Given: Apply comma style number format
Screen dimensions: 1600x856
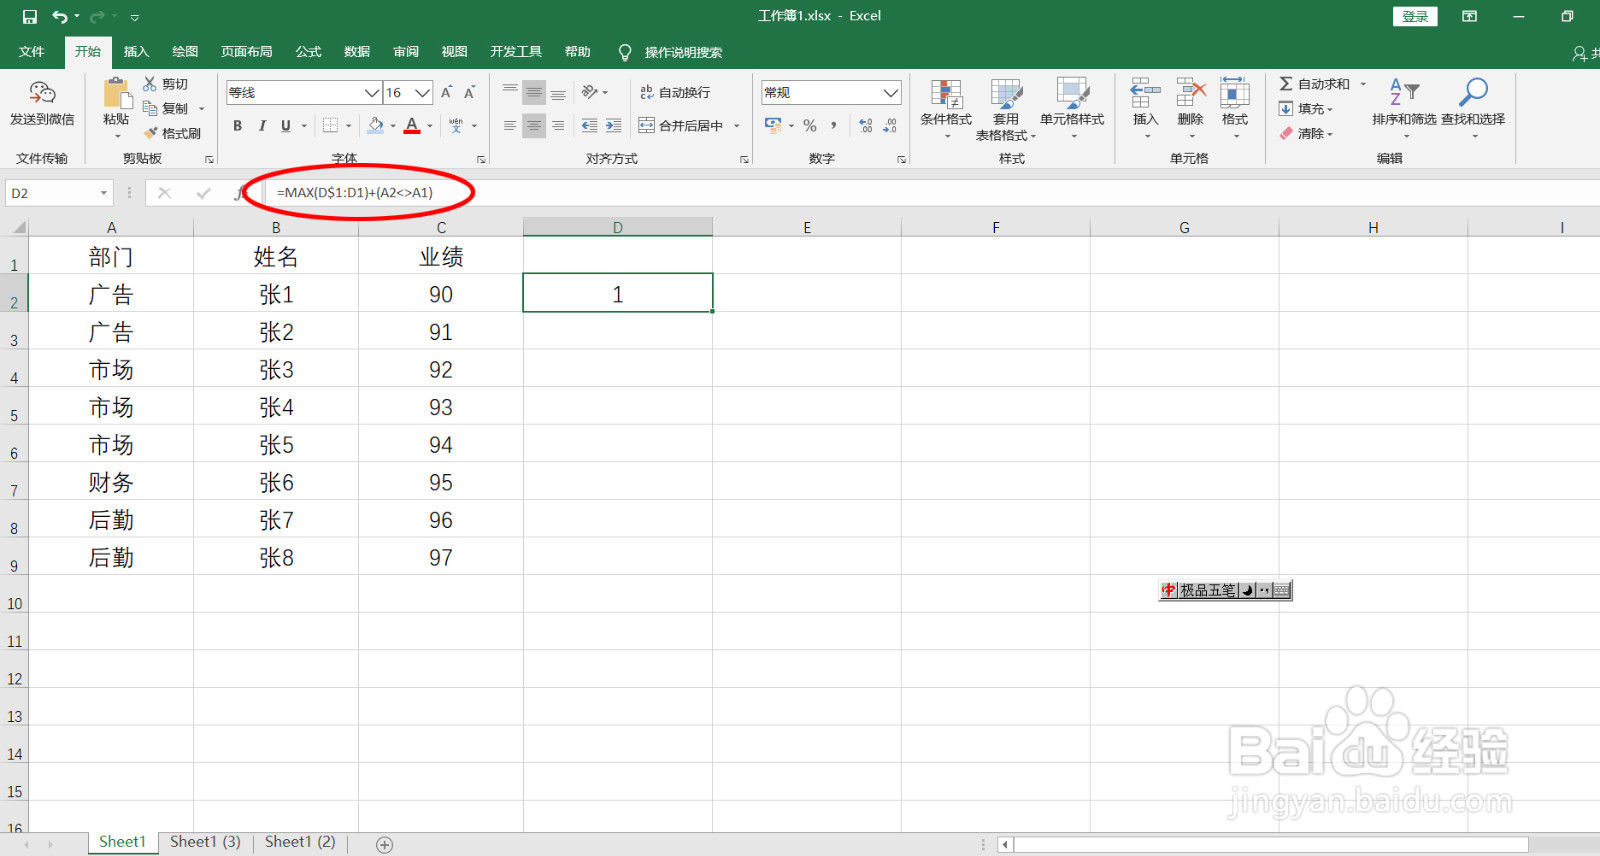Looking at the screenshot, I should point(833,125).
